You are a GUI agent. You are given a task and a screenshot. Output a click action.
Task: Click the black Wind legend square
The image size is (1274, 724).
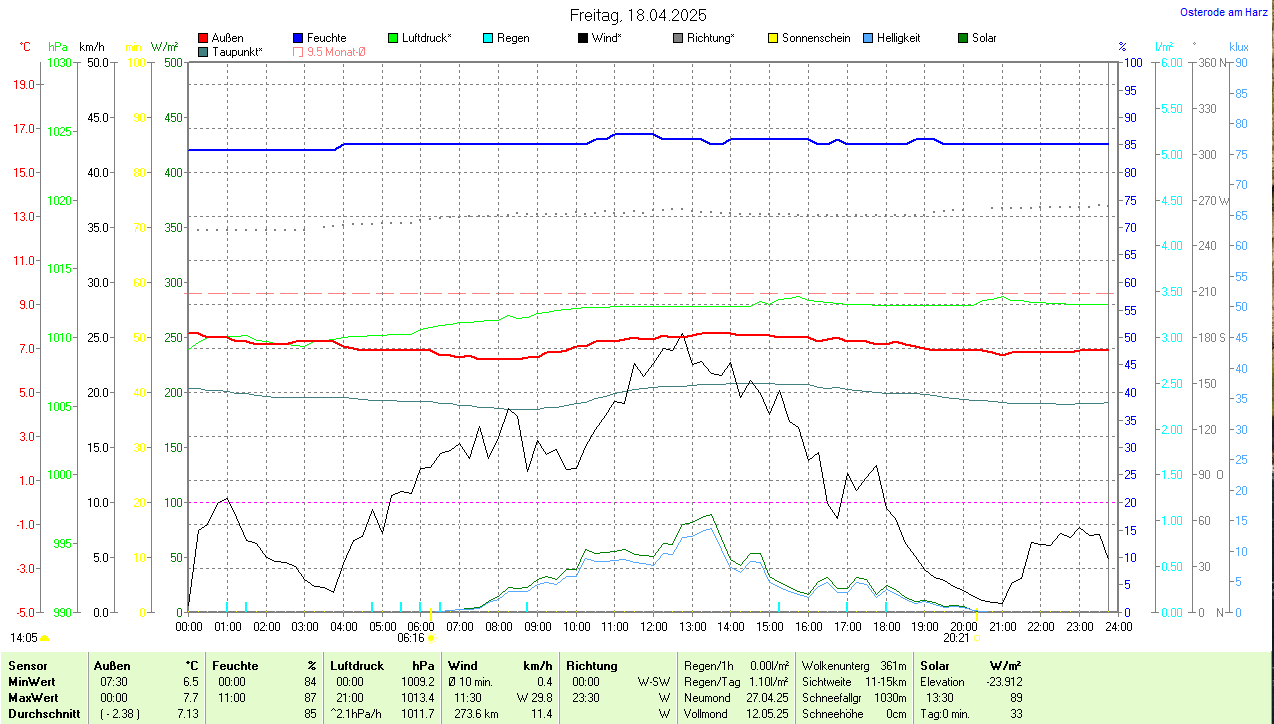pos(583,38)
